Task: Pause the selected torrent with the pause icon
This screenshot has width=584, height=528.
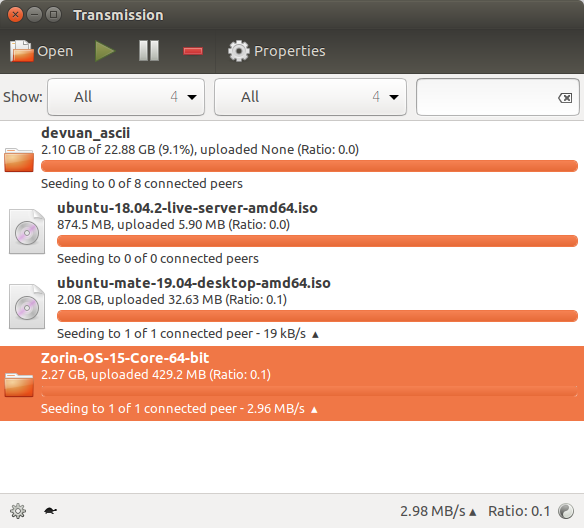Action: pos(149,51)
